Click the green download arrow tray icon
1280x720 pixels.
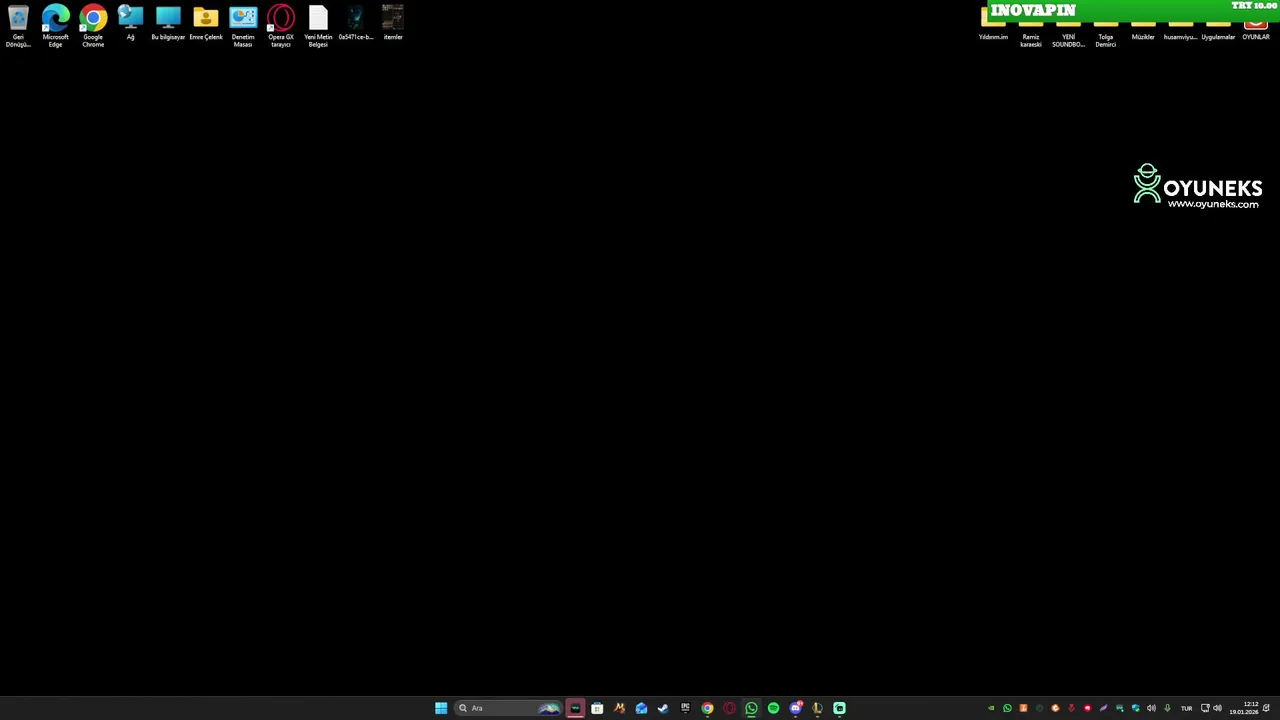(1167, 708)
